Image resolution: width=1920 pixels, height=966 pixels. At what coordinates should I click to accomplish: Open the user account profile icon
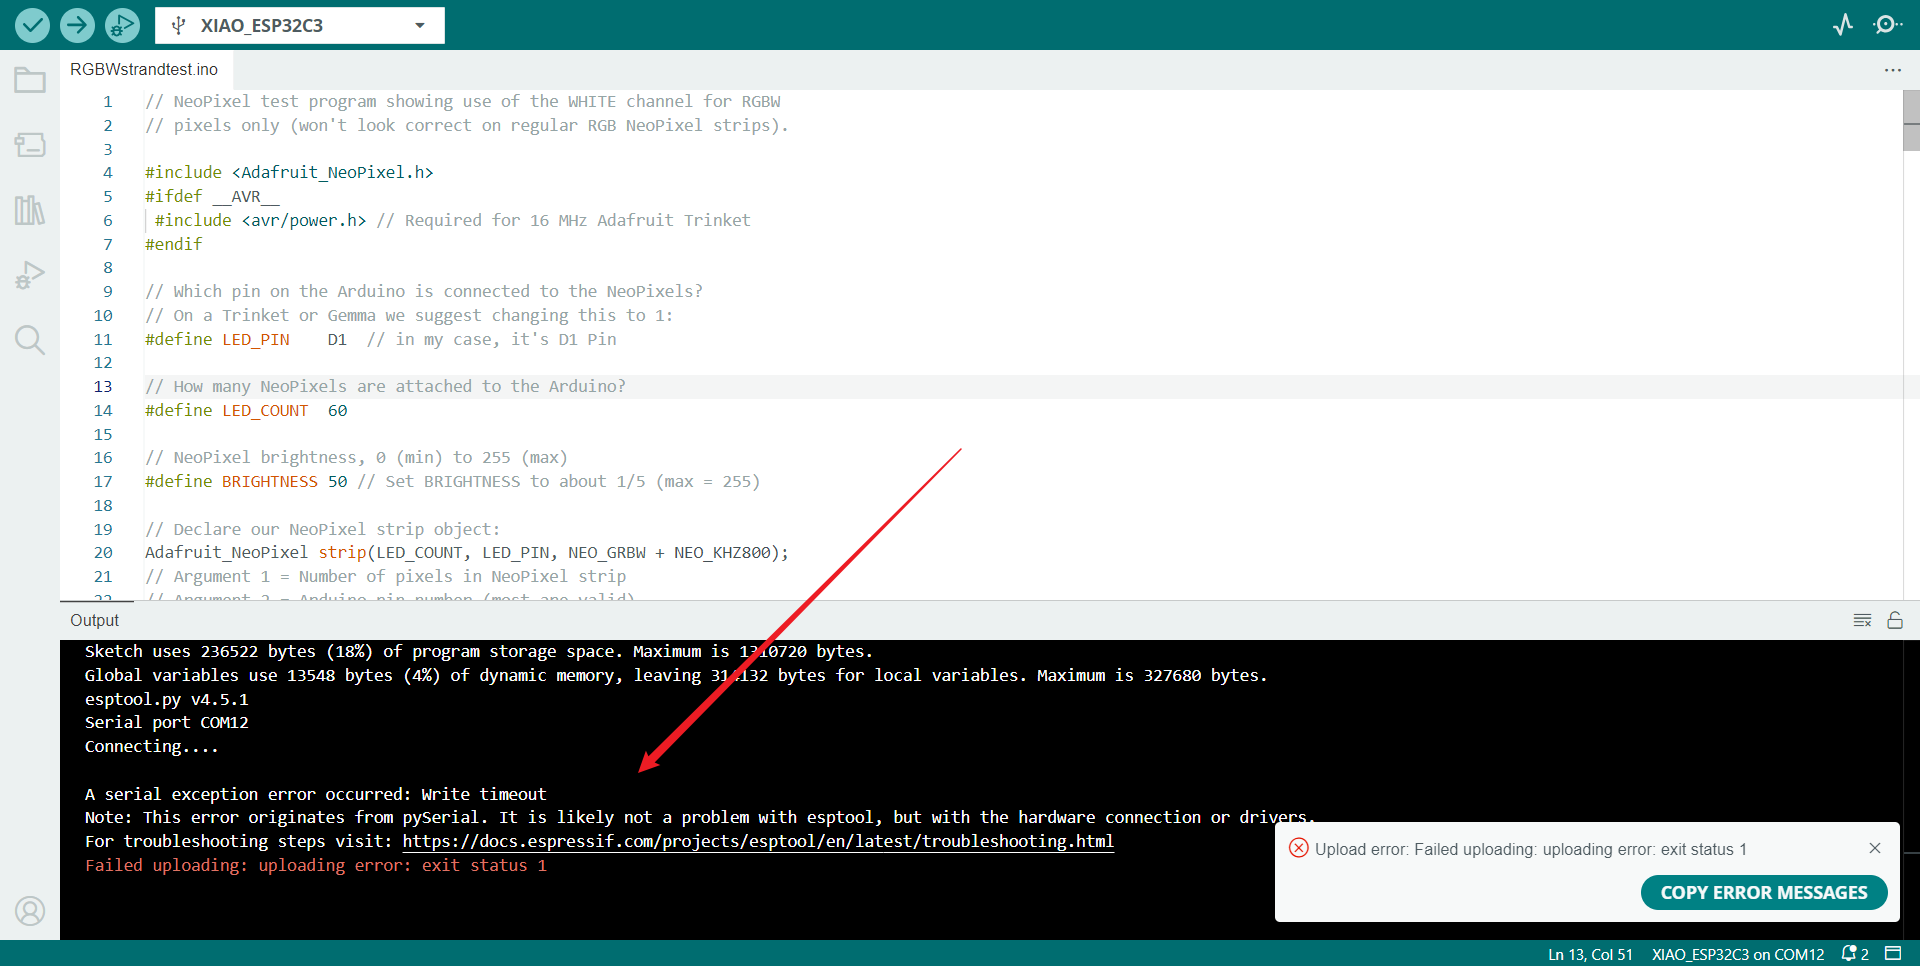click(30, 911)
